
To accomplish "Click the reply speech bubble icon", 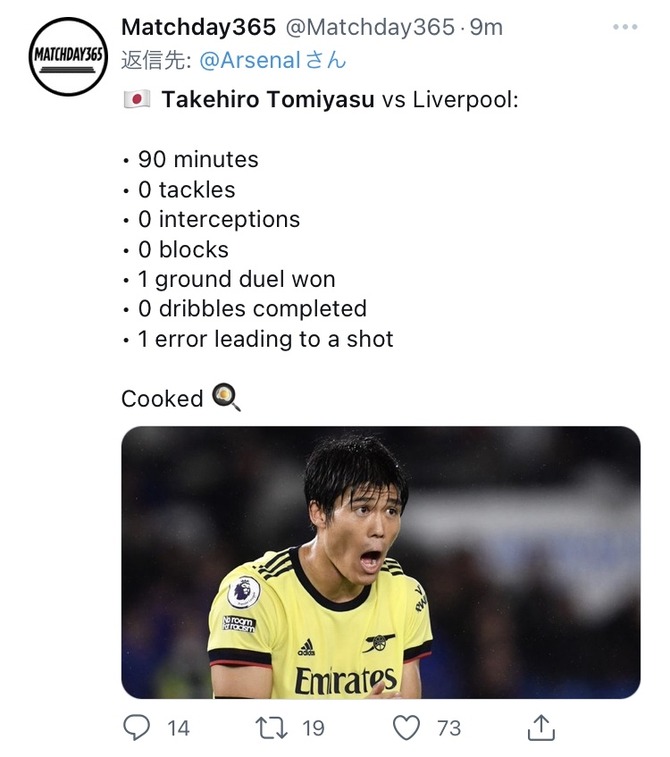I will click(x=136, y=727).
